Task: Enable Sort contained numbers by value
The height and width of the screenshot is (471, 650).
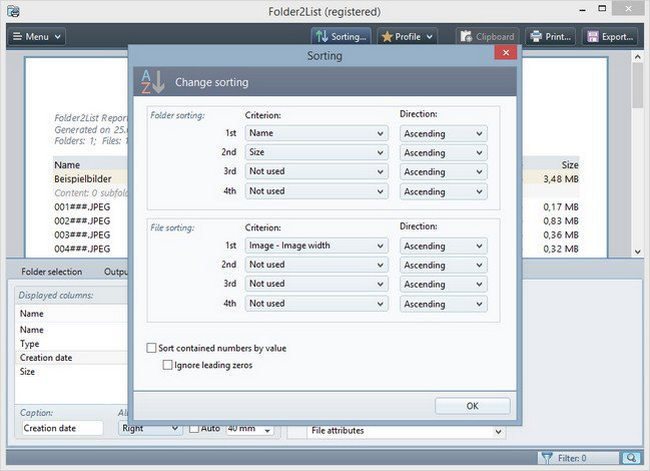Action: point(152,348)
